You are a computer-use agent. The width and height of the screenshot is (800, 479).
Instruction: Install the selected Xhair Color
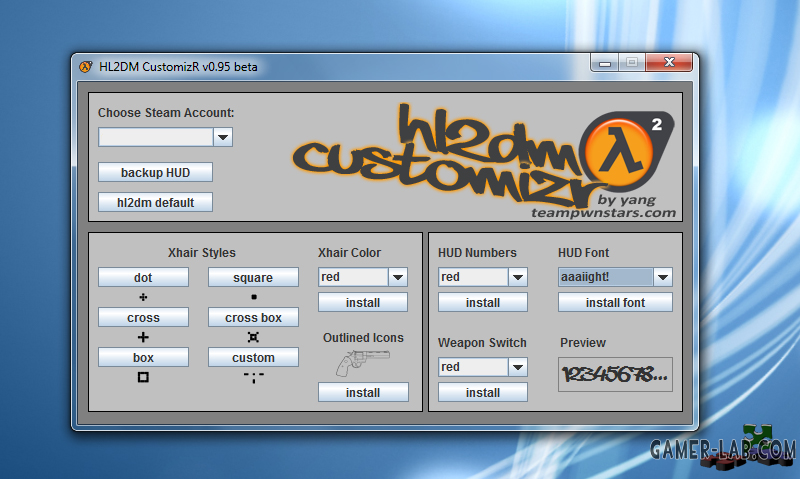pos(363,302)
